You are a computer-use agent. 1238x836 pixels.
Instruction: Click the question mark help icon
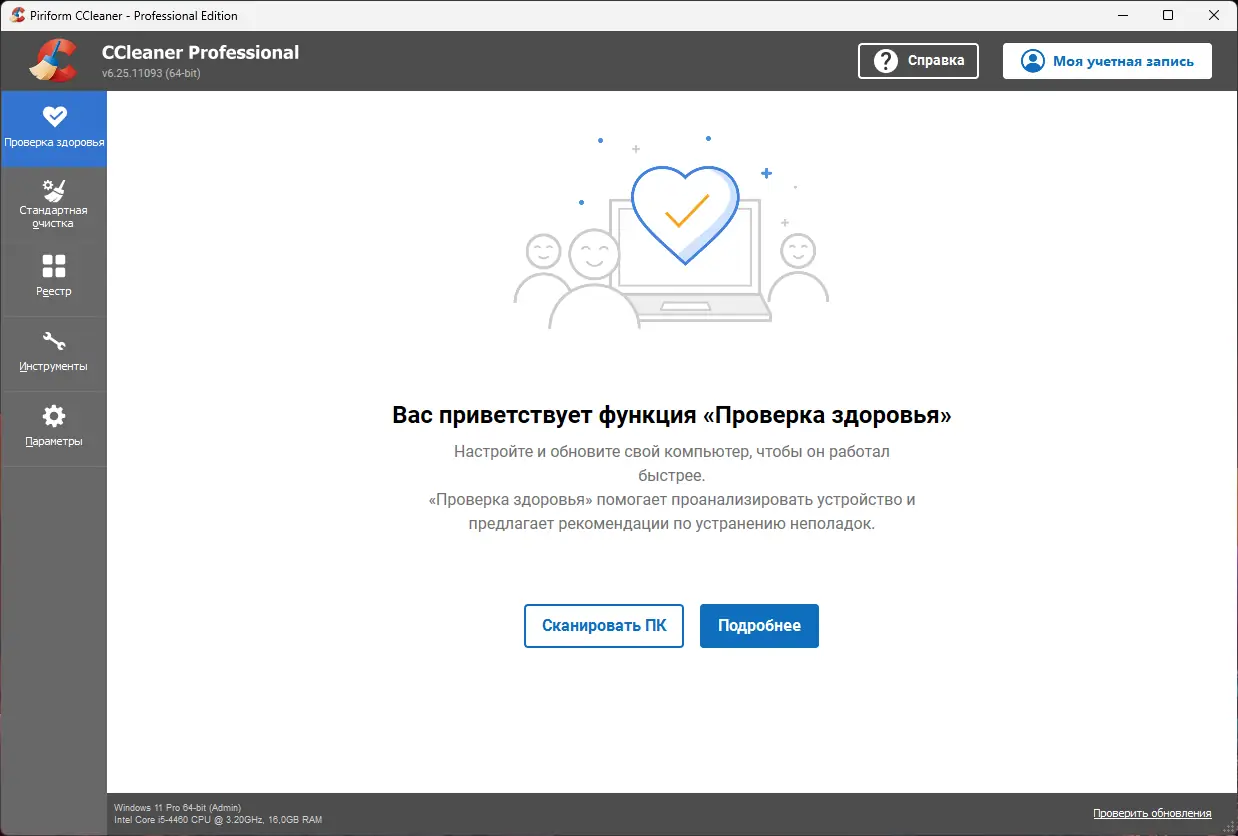(884, 61)
